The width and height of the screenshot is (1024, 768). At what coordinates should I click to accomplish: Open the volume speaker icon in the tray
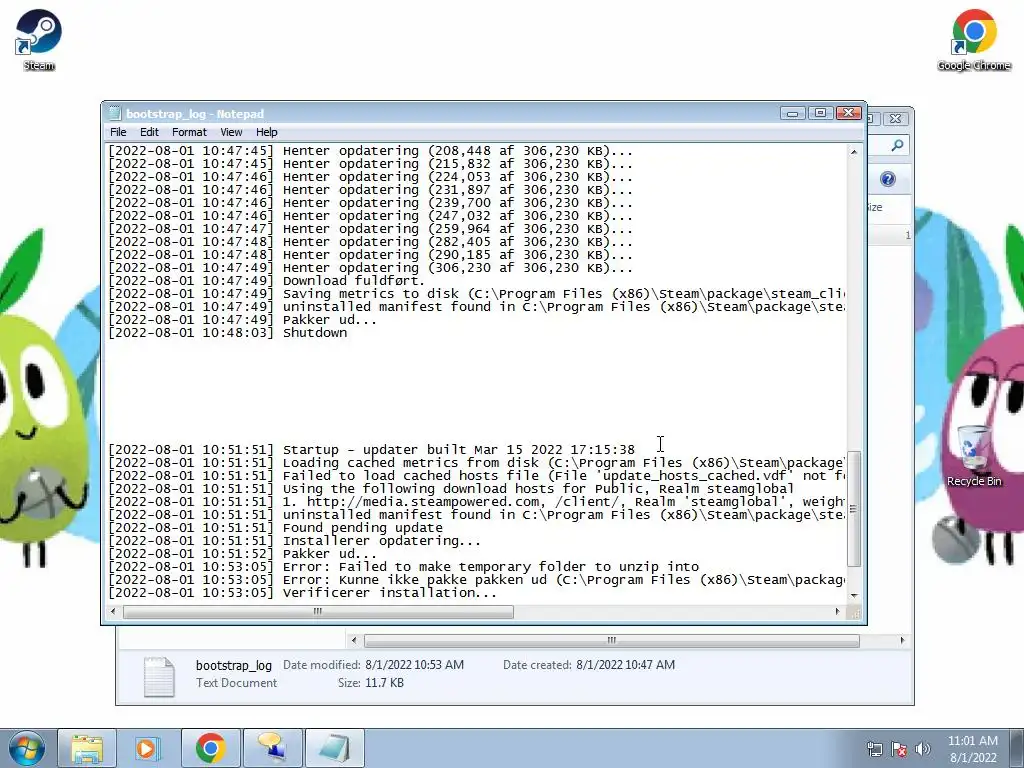922,749
